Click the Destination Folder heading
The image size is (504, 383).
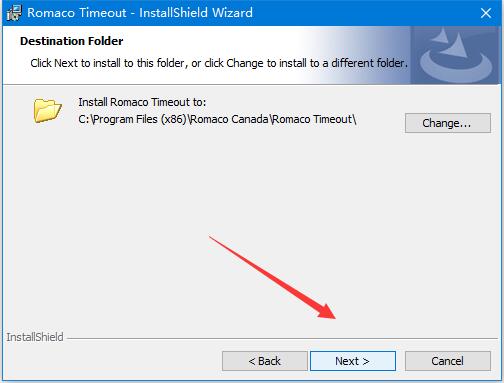coord(72,41)
